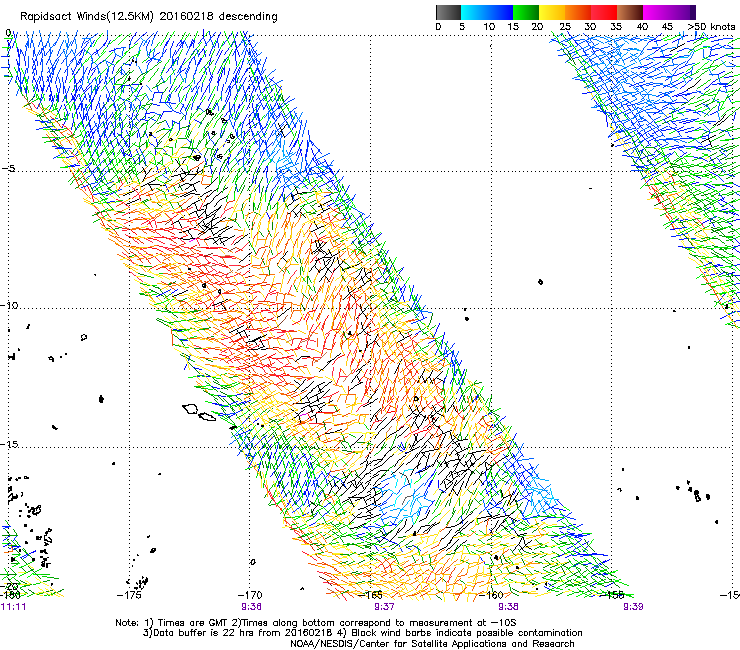The width and height of the screenshot is (740, 650).
Task: Click the legend value '5'
Action: pos(462,27)
